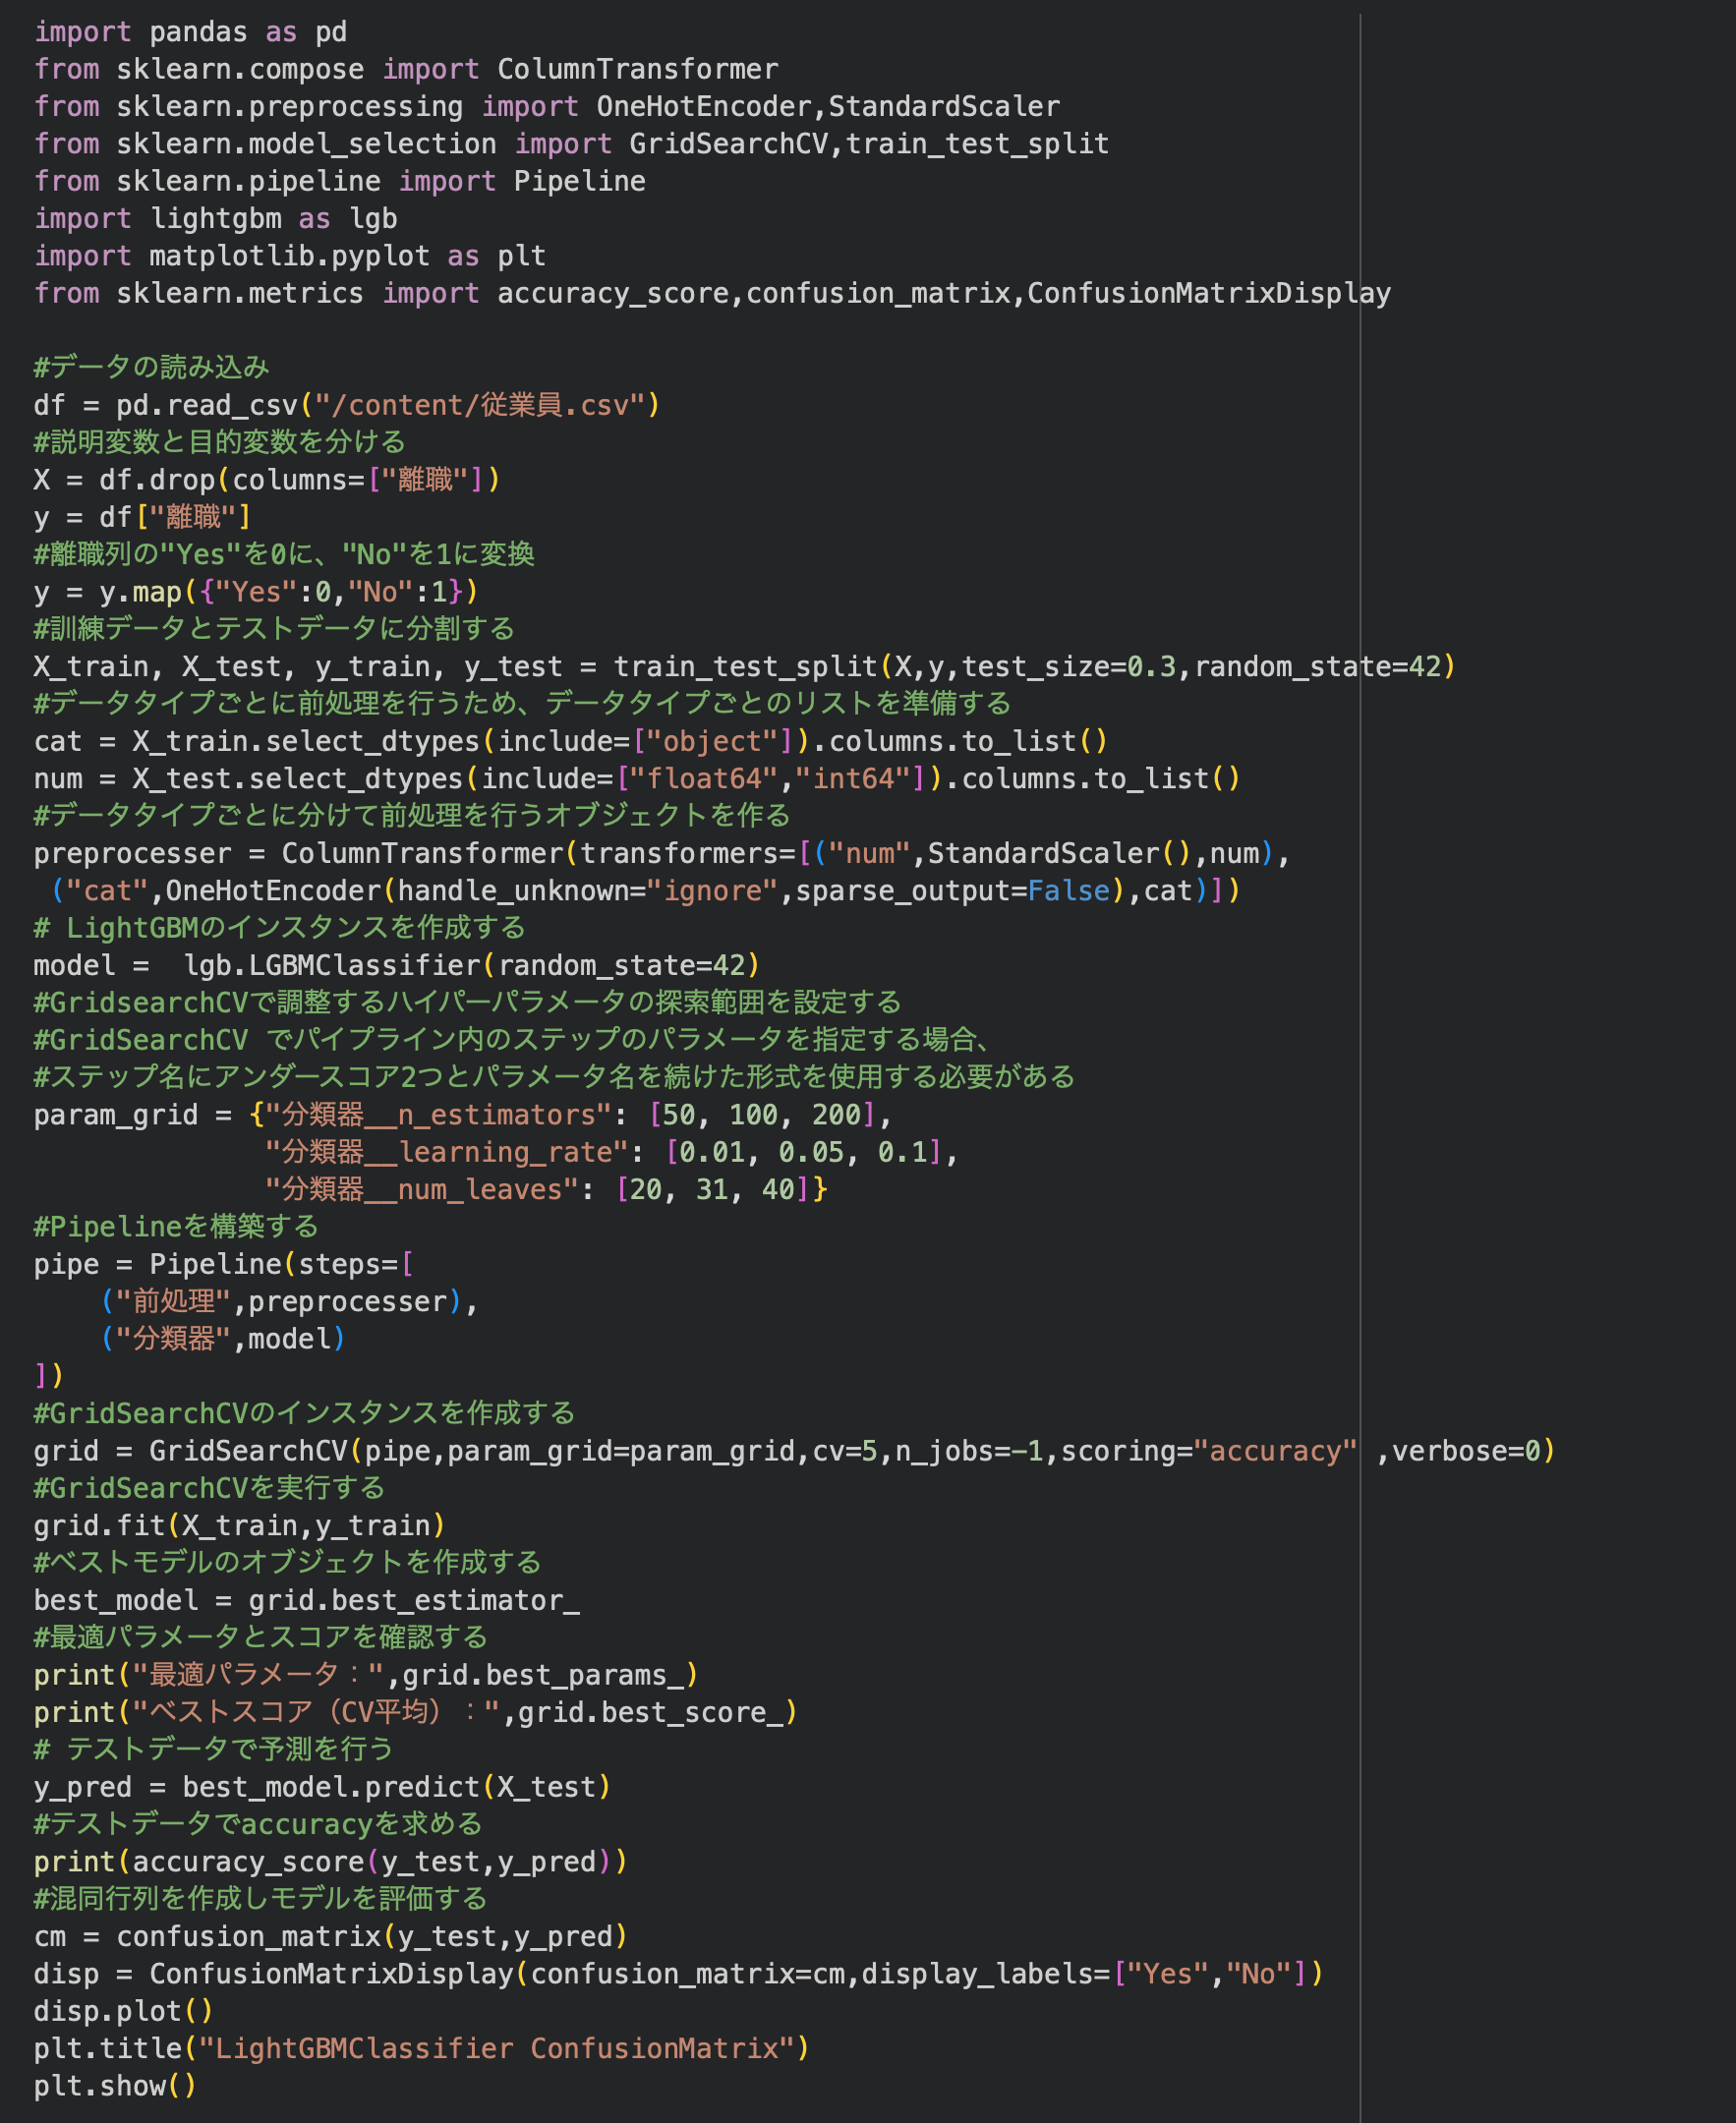Image resolution: width=1736 pixels, height=2123 pixels.
Task: Click the line 'disp.plot()'
Action: [123, 2011]
